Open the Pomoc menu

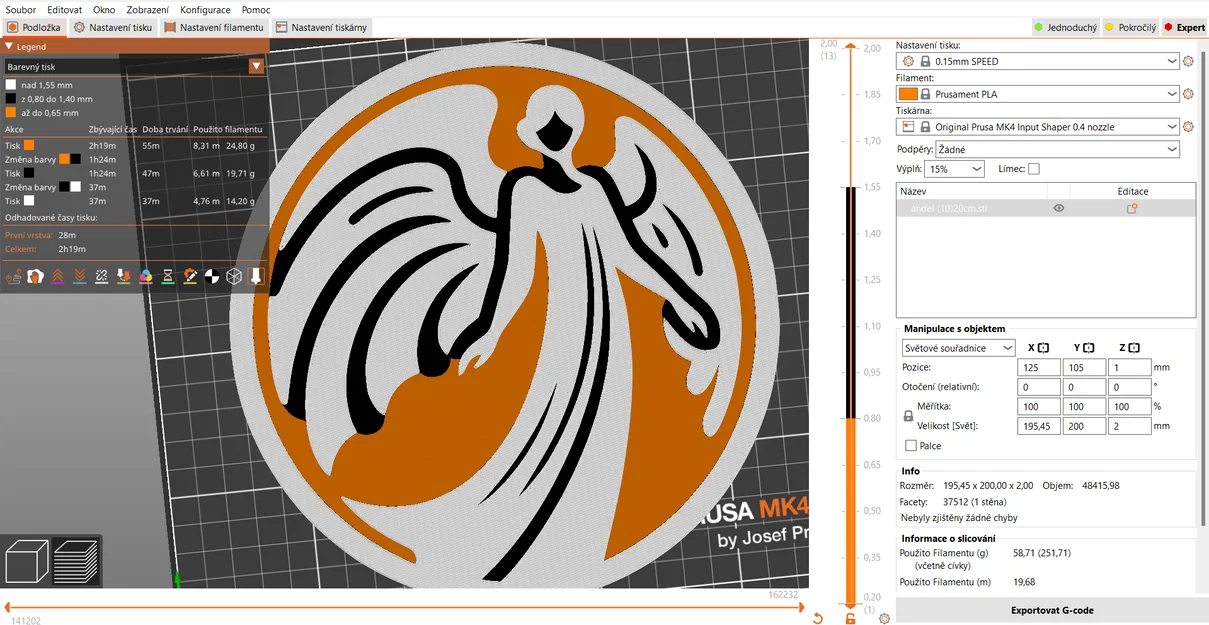(256, 9)
